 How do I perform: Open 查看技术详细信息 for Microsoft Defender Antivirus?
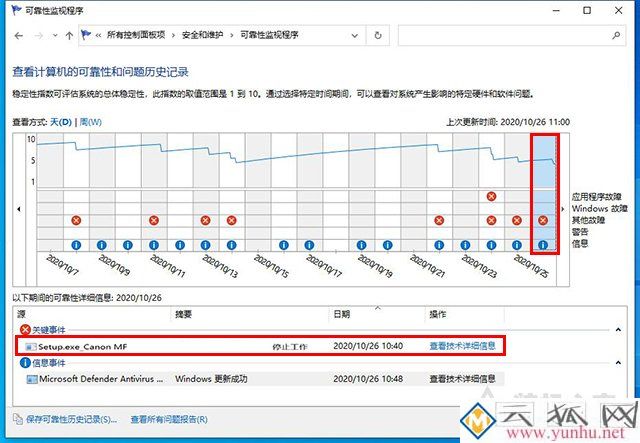[462, 379]
